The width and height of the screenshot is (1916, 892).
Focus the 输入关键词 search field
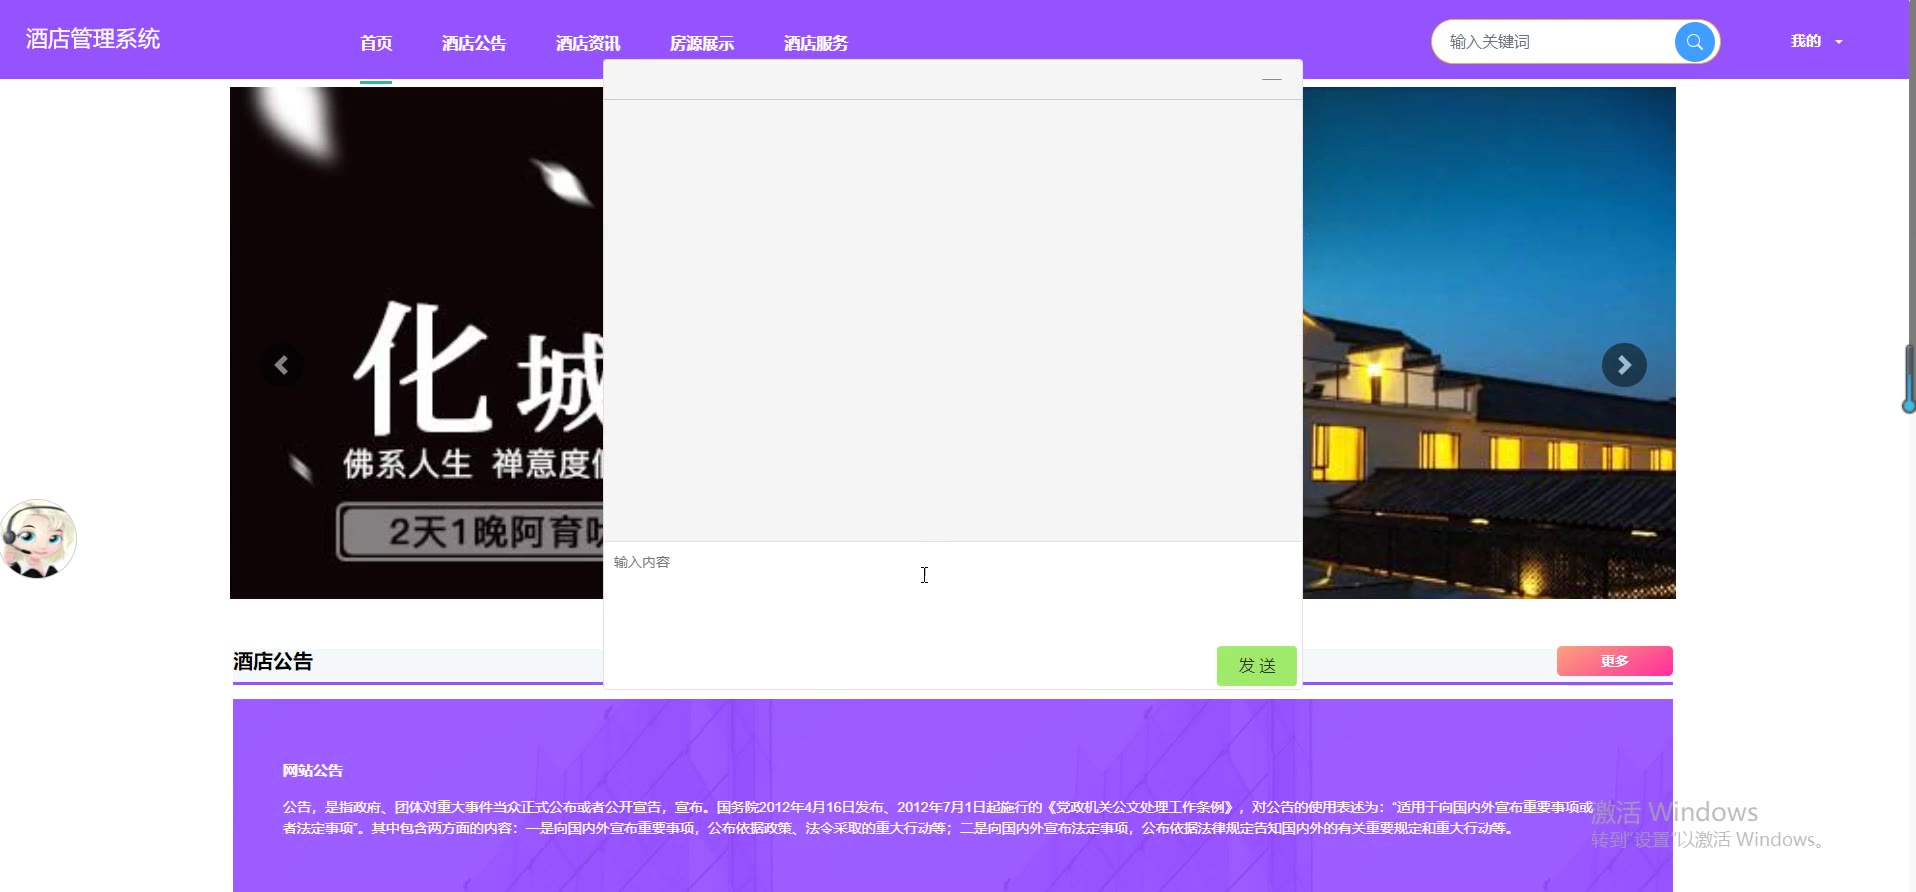coord(1555,42)
